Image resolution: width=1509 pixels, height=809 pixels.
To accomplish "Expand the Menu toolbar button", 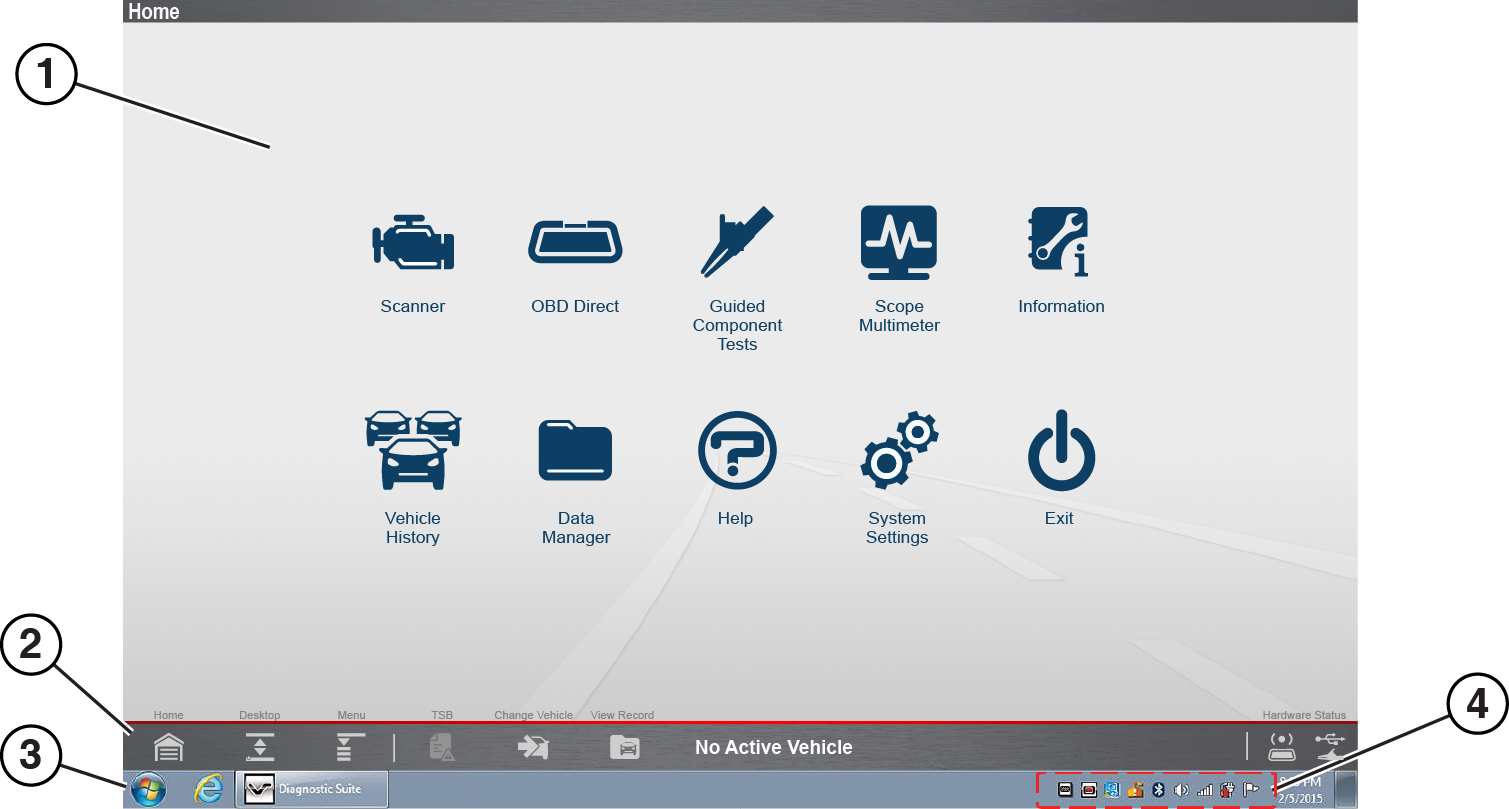I will [x=351, y=747].
